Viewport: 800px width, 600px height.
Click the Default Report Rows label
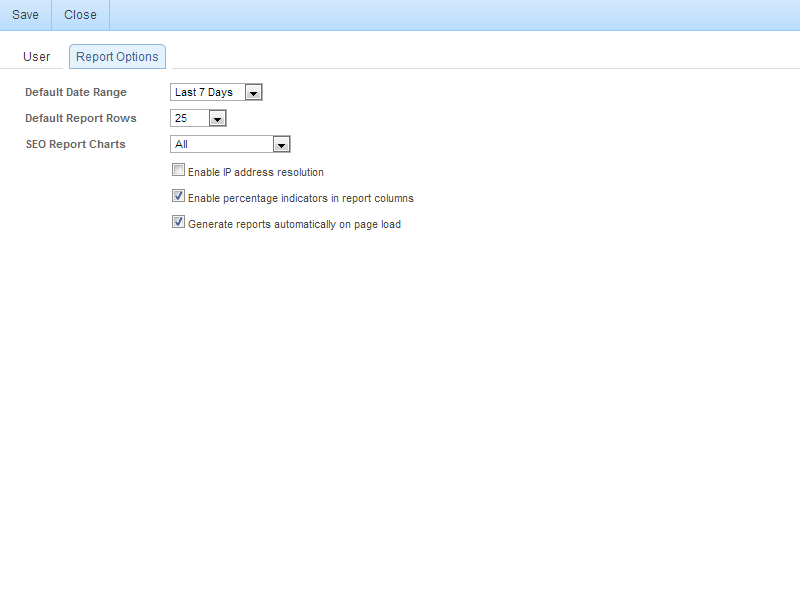(x=81, y=118)
